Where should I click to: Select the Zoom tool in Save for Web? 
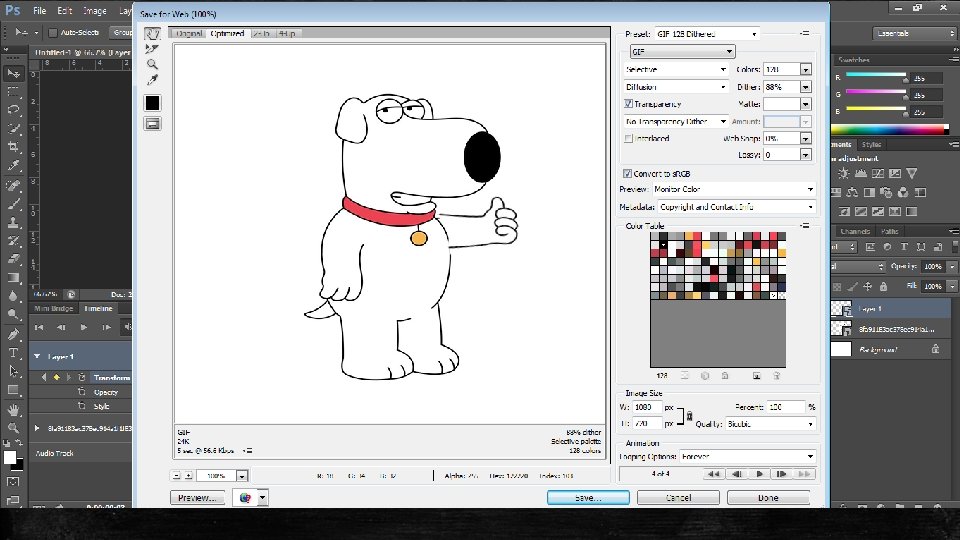(x=152, y=64)
